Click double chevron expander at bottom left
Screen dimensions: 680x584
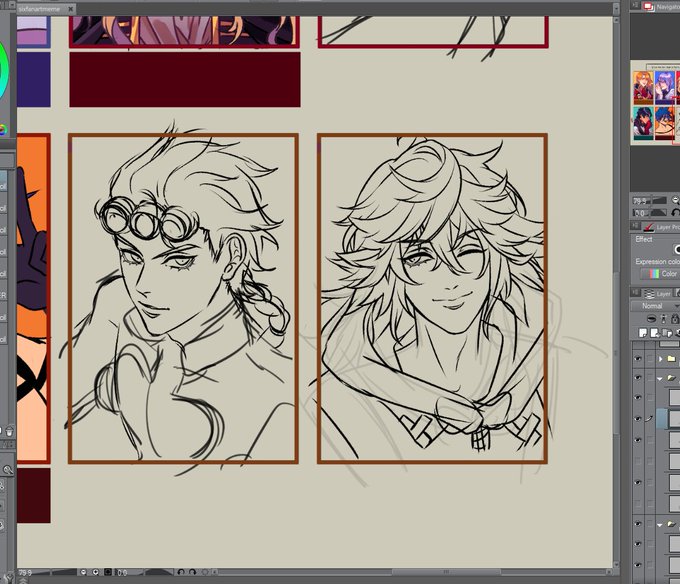[23, 580]
